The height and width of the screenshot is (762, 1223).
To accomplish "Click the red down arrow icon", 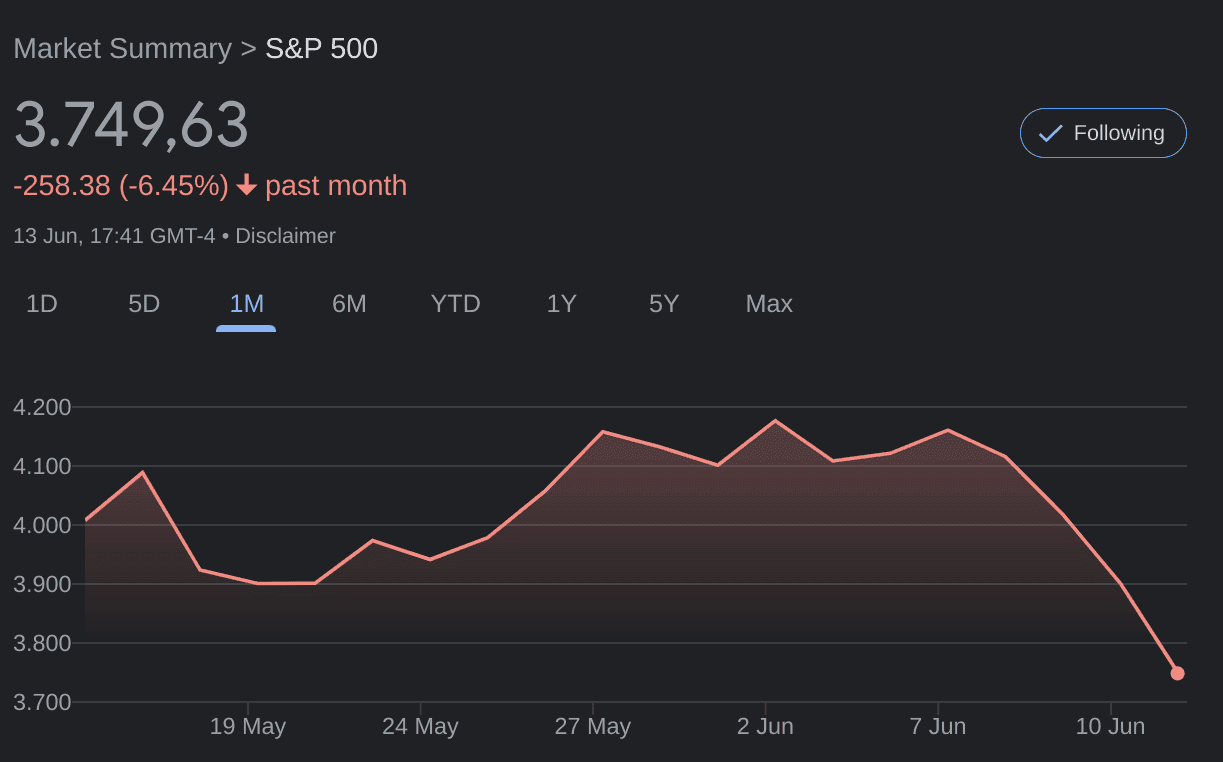I will 247,186.
